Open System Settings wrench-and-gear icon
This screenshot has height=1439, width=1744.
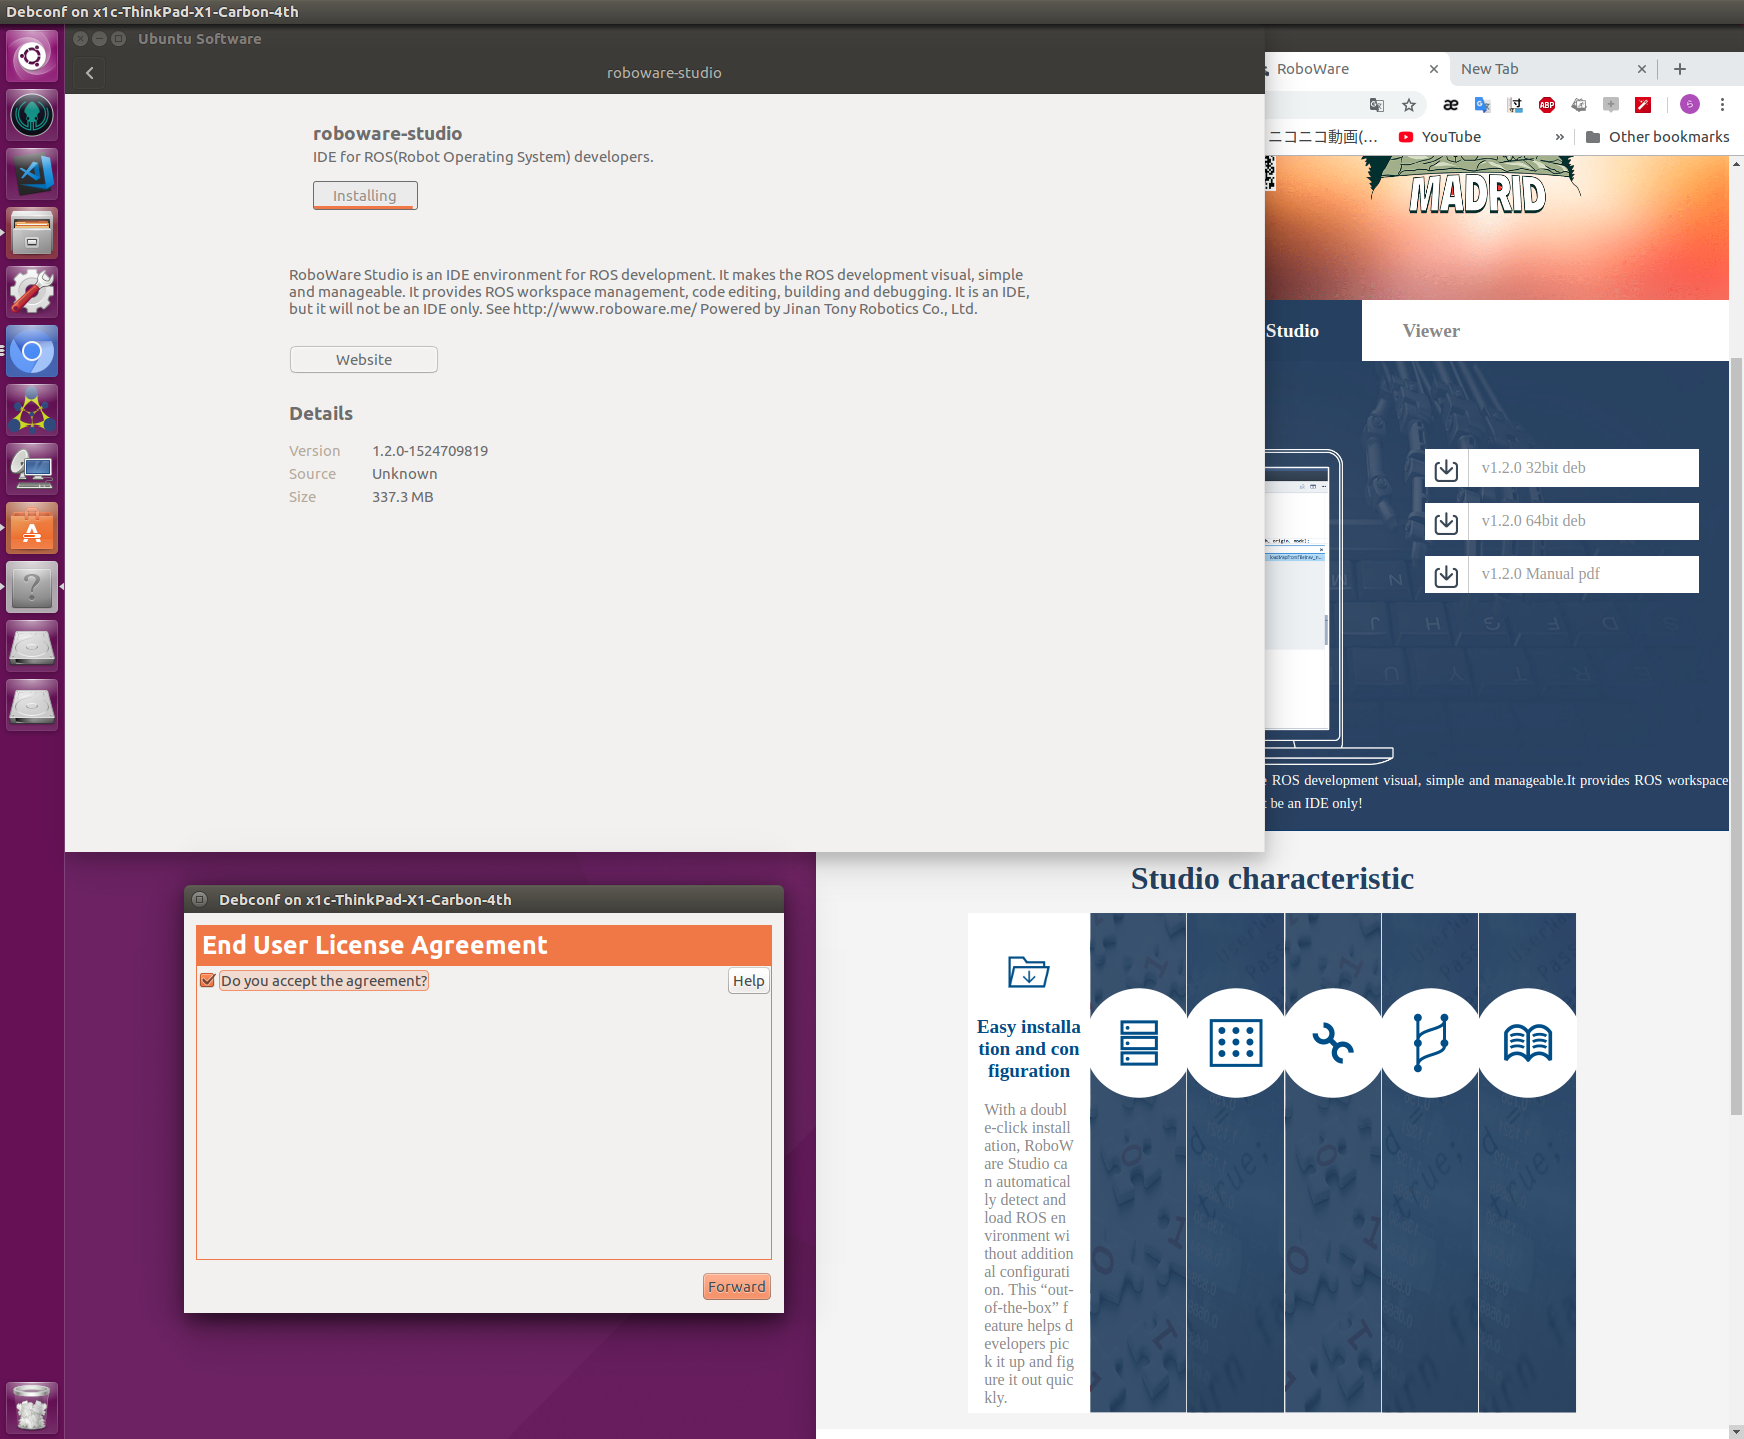[x=32, y=292]
